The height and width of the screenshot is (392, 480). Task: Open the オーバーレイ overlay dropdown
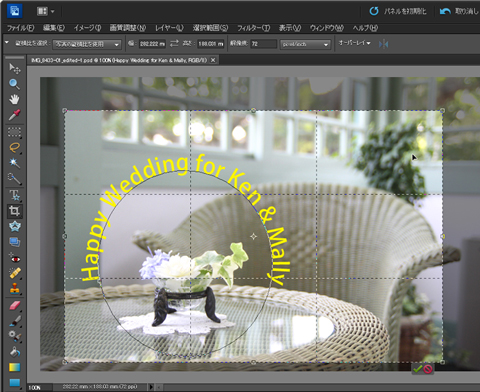(x=354, y=43)
